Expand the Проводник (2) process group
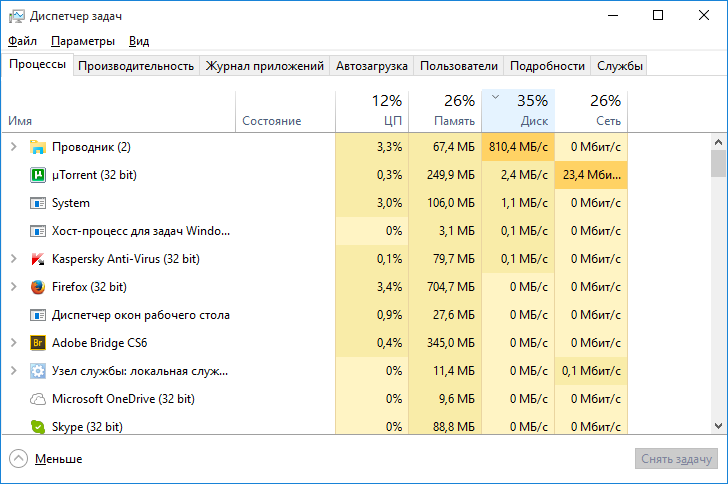The height and width of the screenshot is (484, 728). [13, 147]
